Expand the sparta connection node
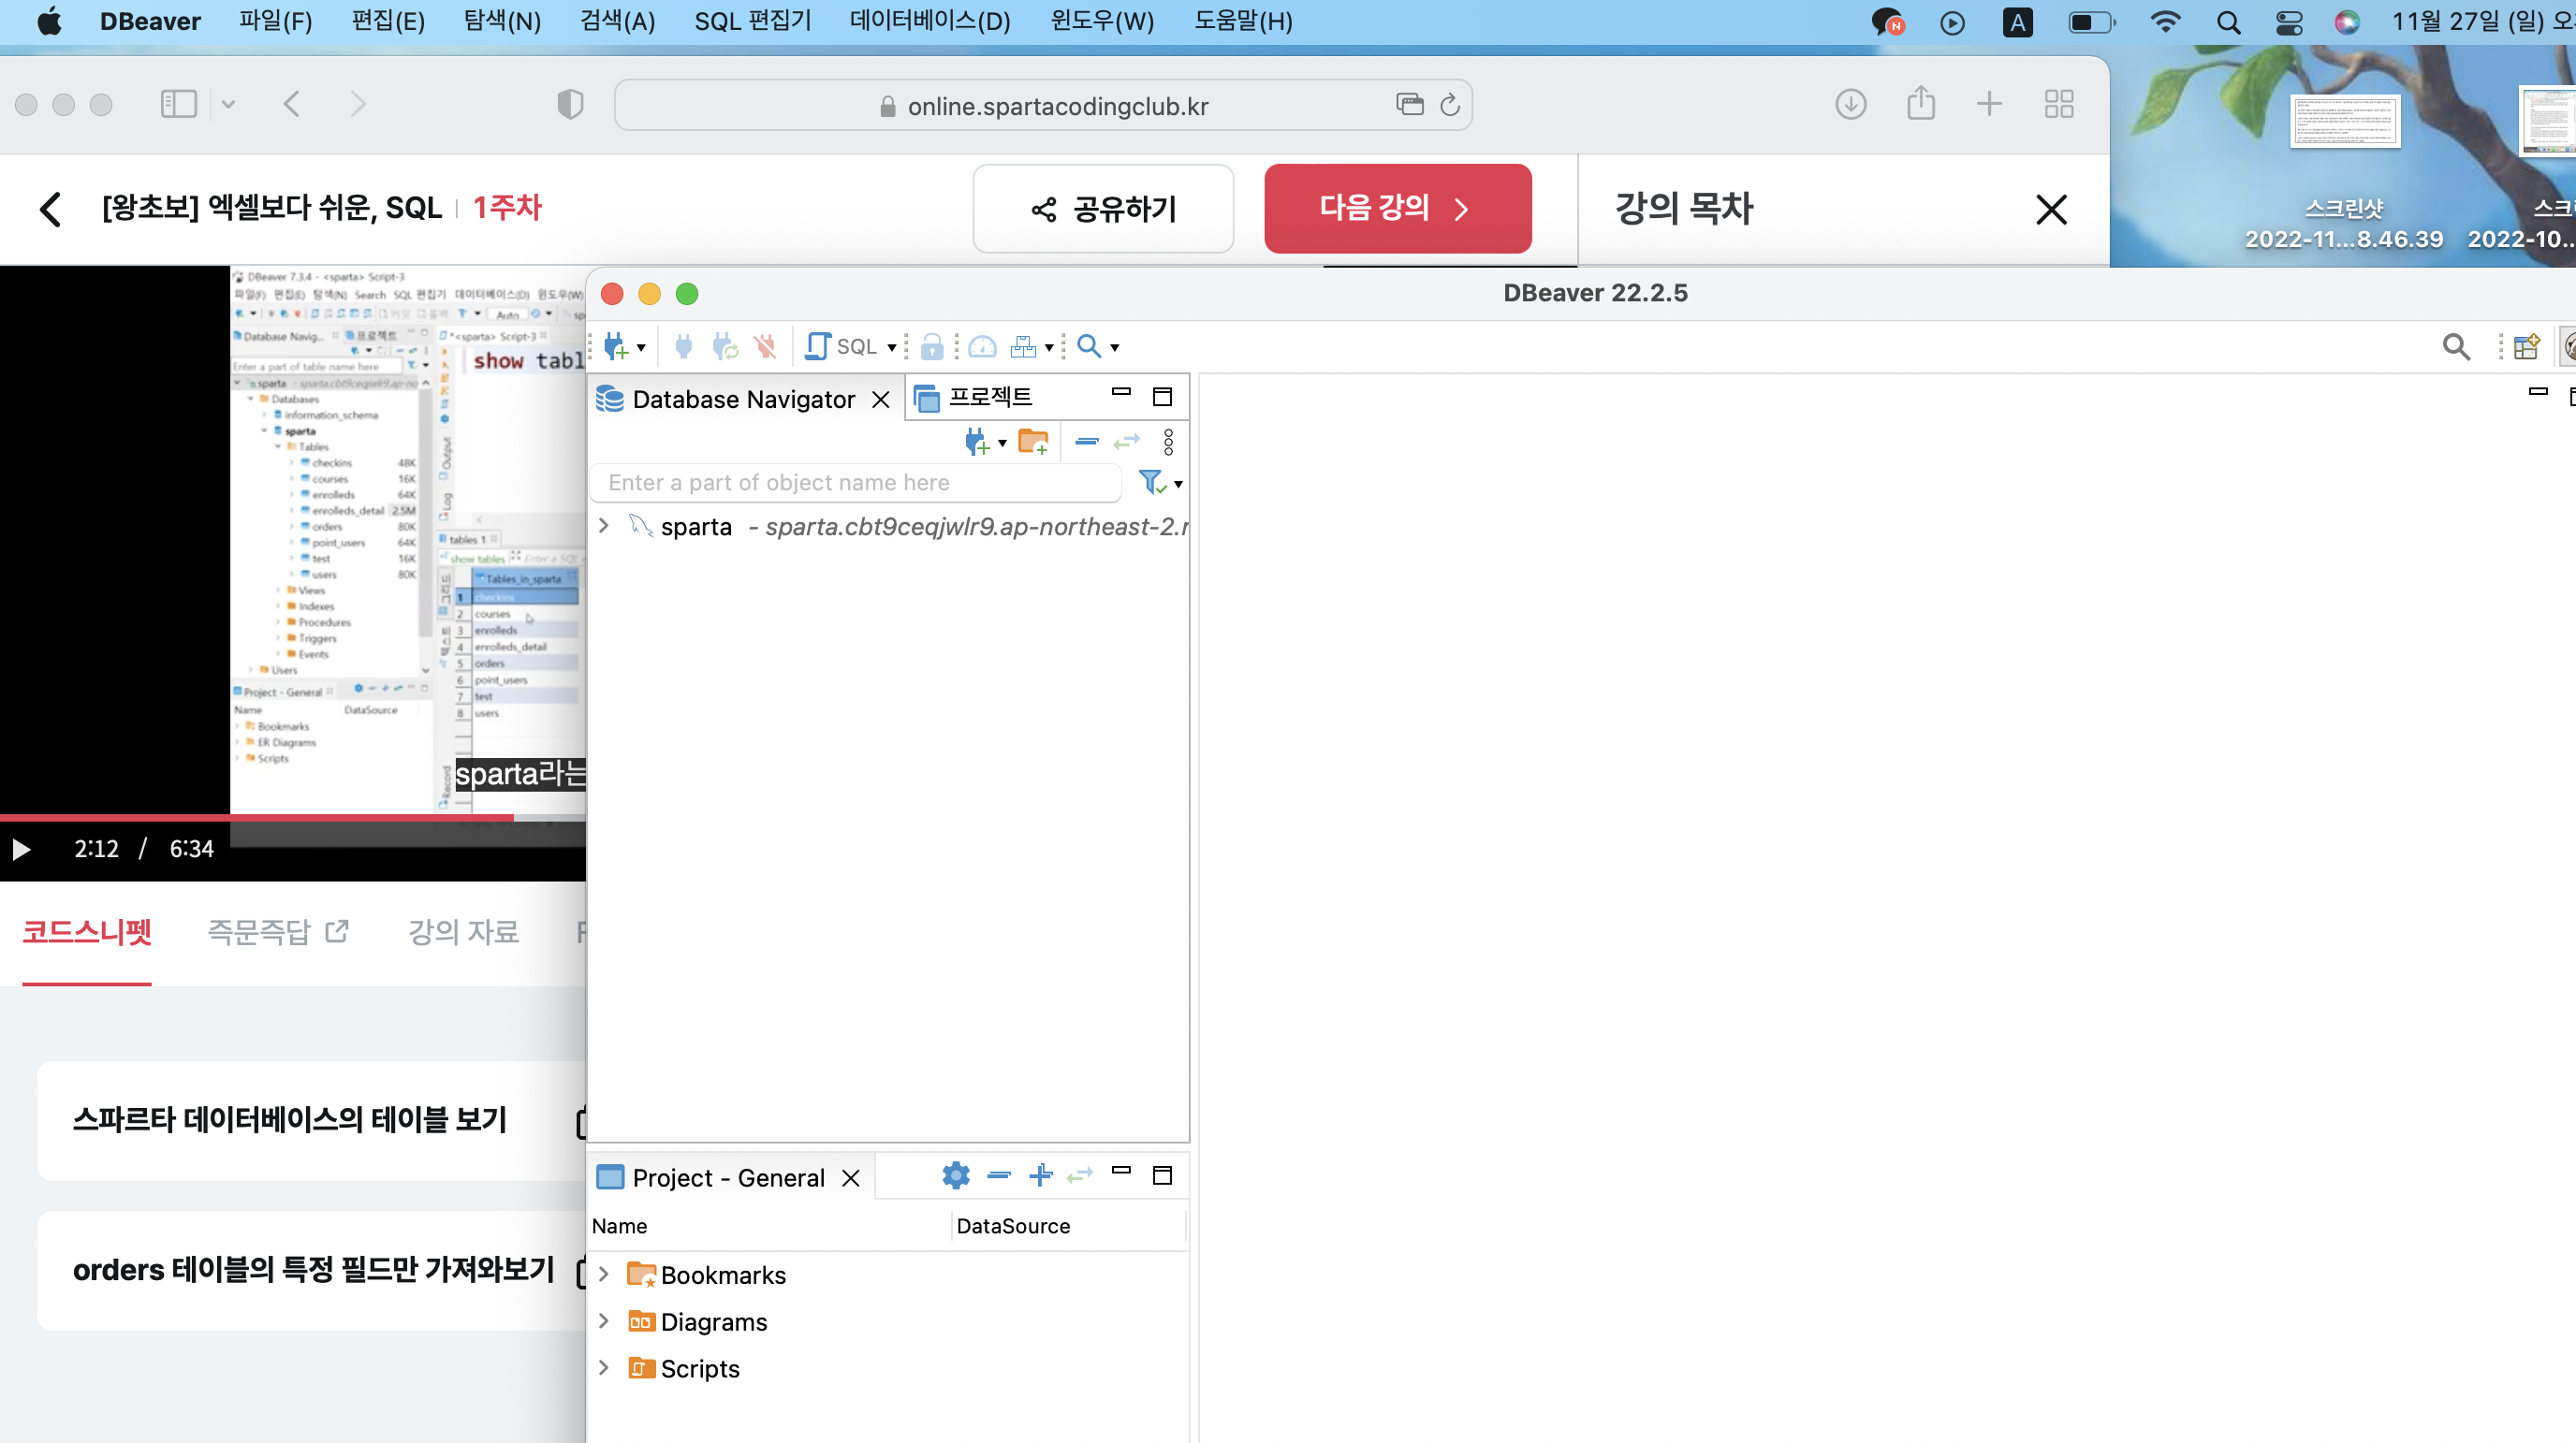 pos(604,525)
